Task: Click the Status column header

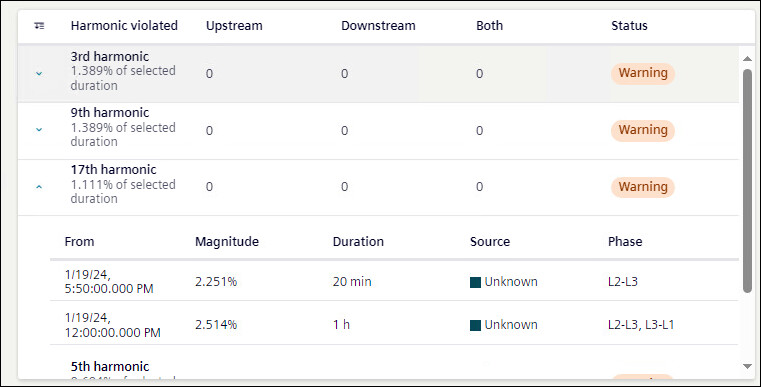Action: pos(629,26)
